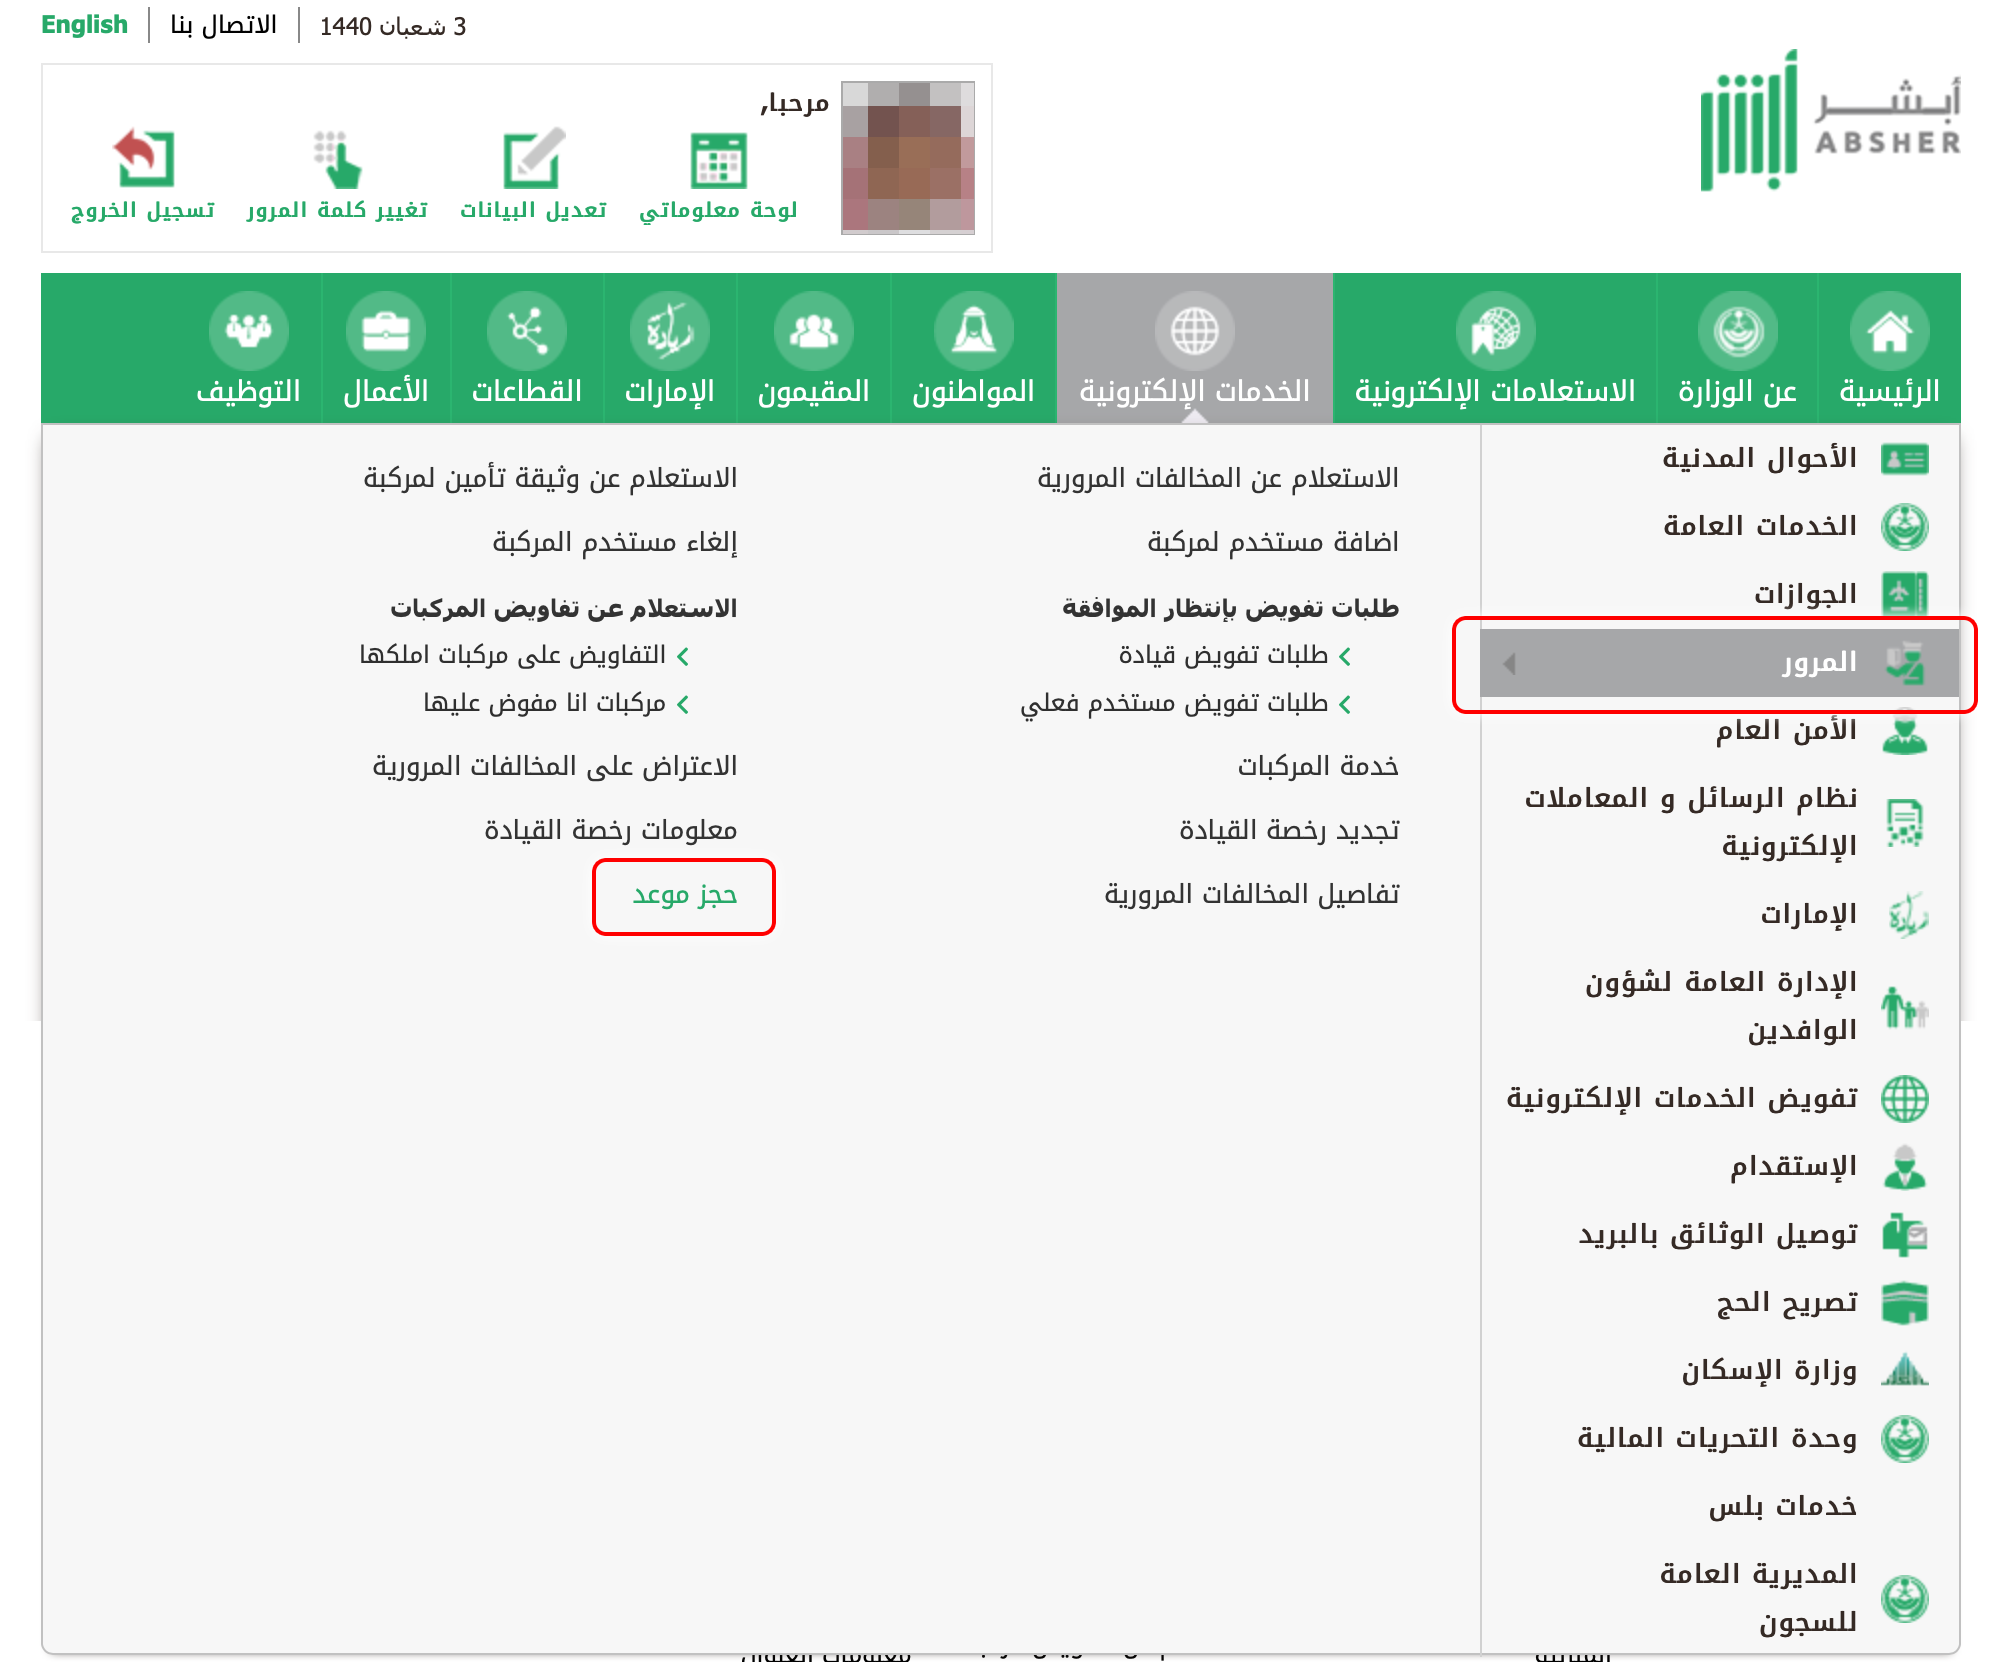Switch language to English
1996x1662 pixels.
tap(84, 25)
